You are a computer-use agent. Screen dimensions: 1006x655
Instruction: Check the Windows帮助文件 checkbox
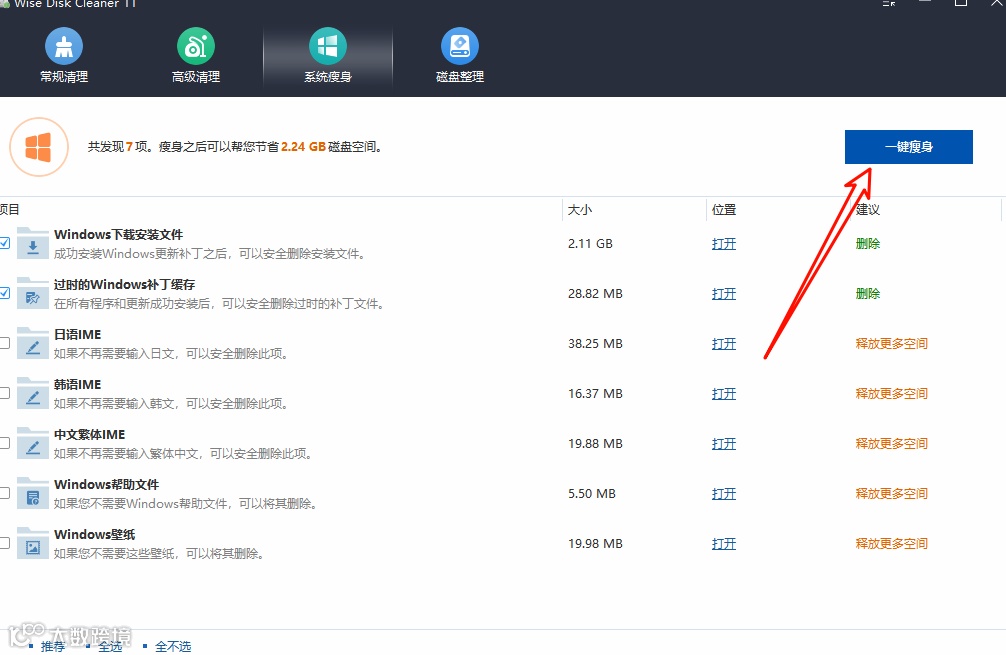[4, 493]
